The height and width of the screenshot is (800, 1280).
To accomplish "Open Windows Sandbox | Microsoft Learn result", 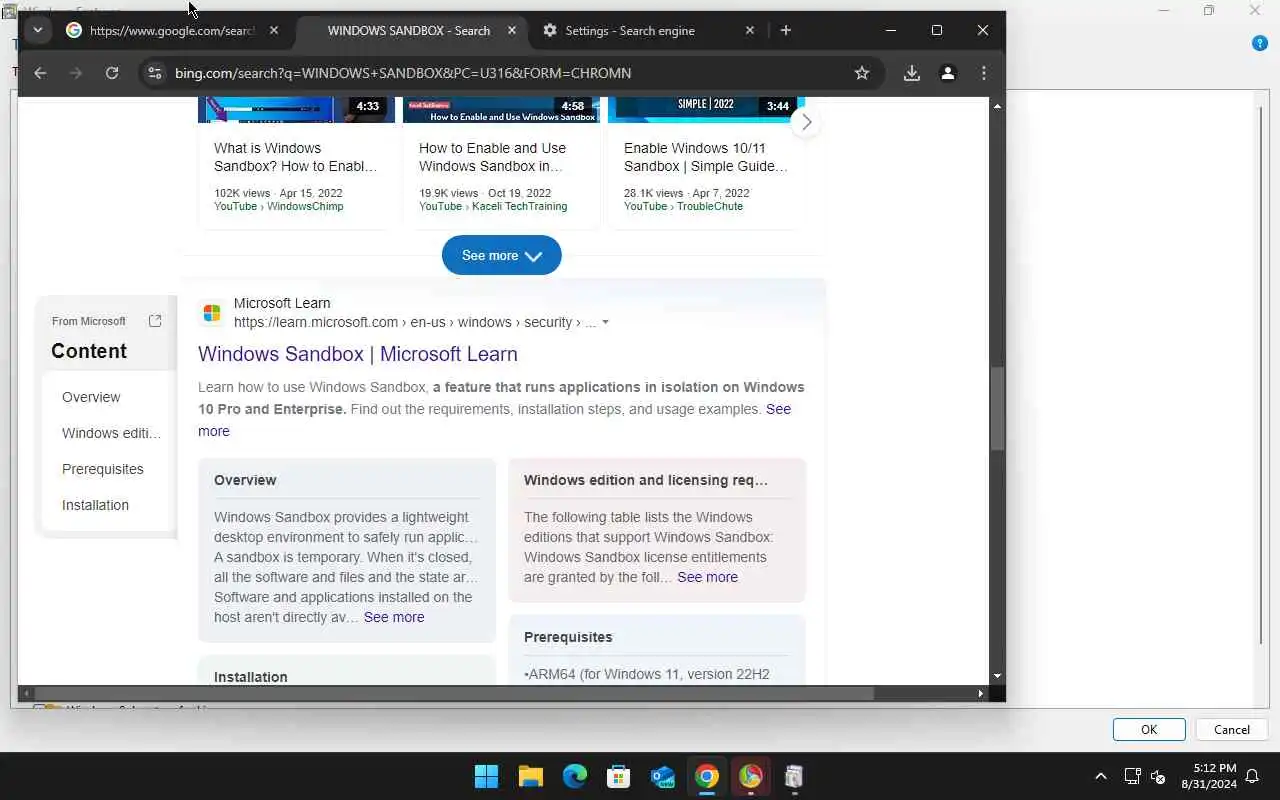I will [358, 354].
